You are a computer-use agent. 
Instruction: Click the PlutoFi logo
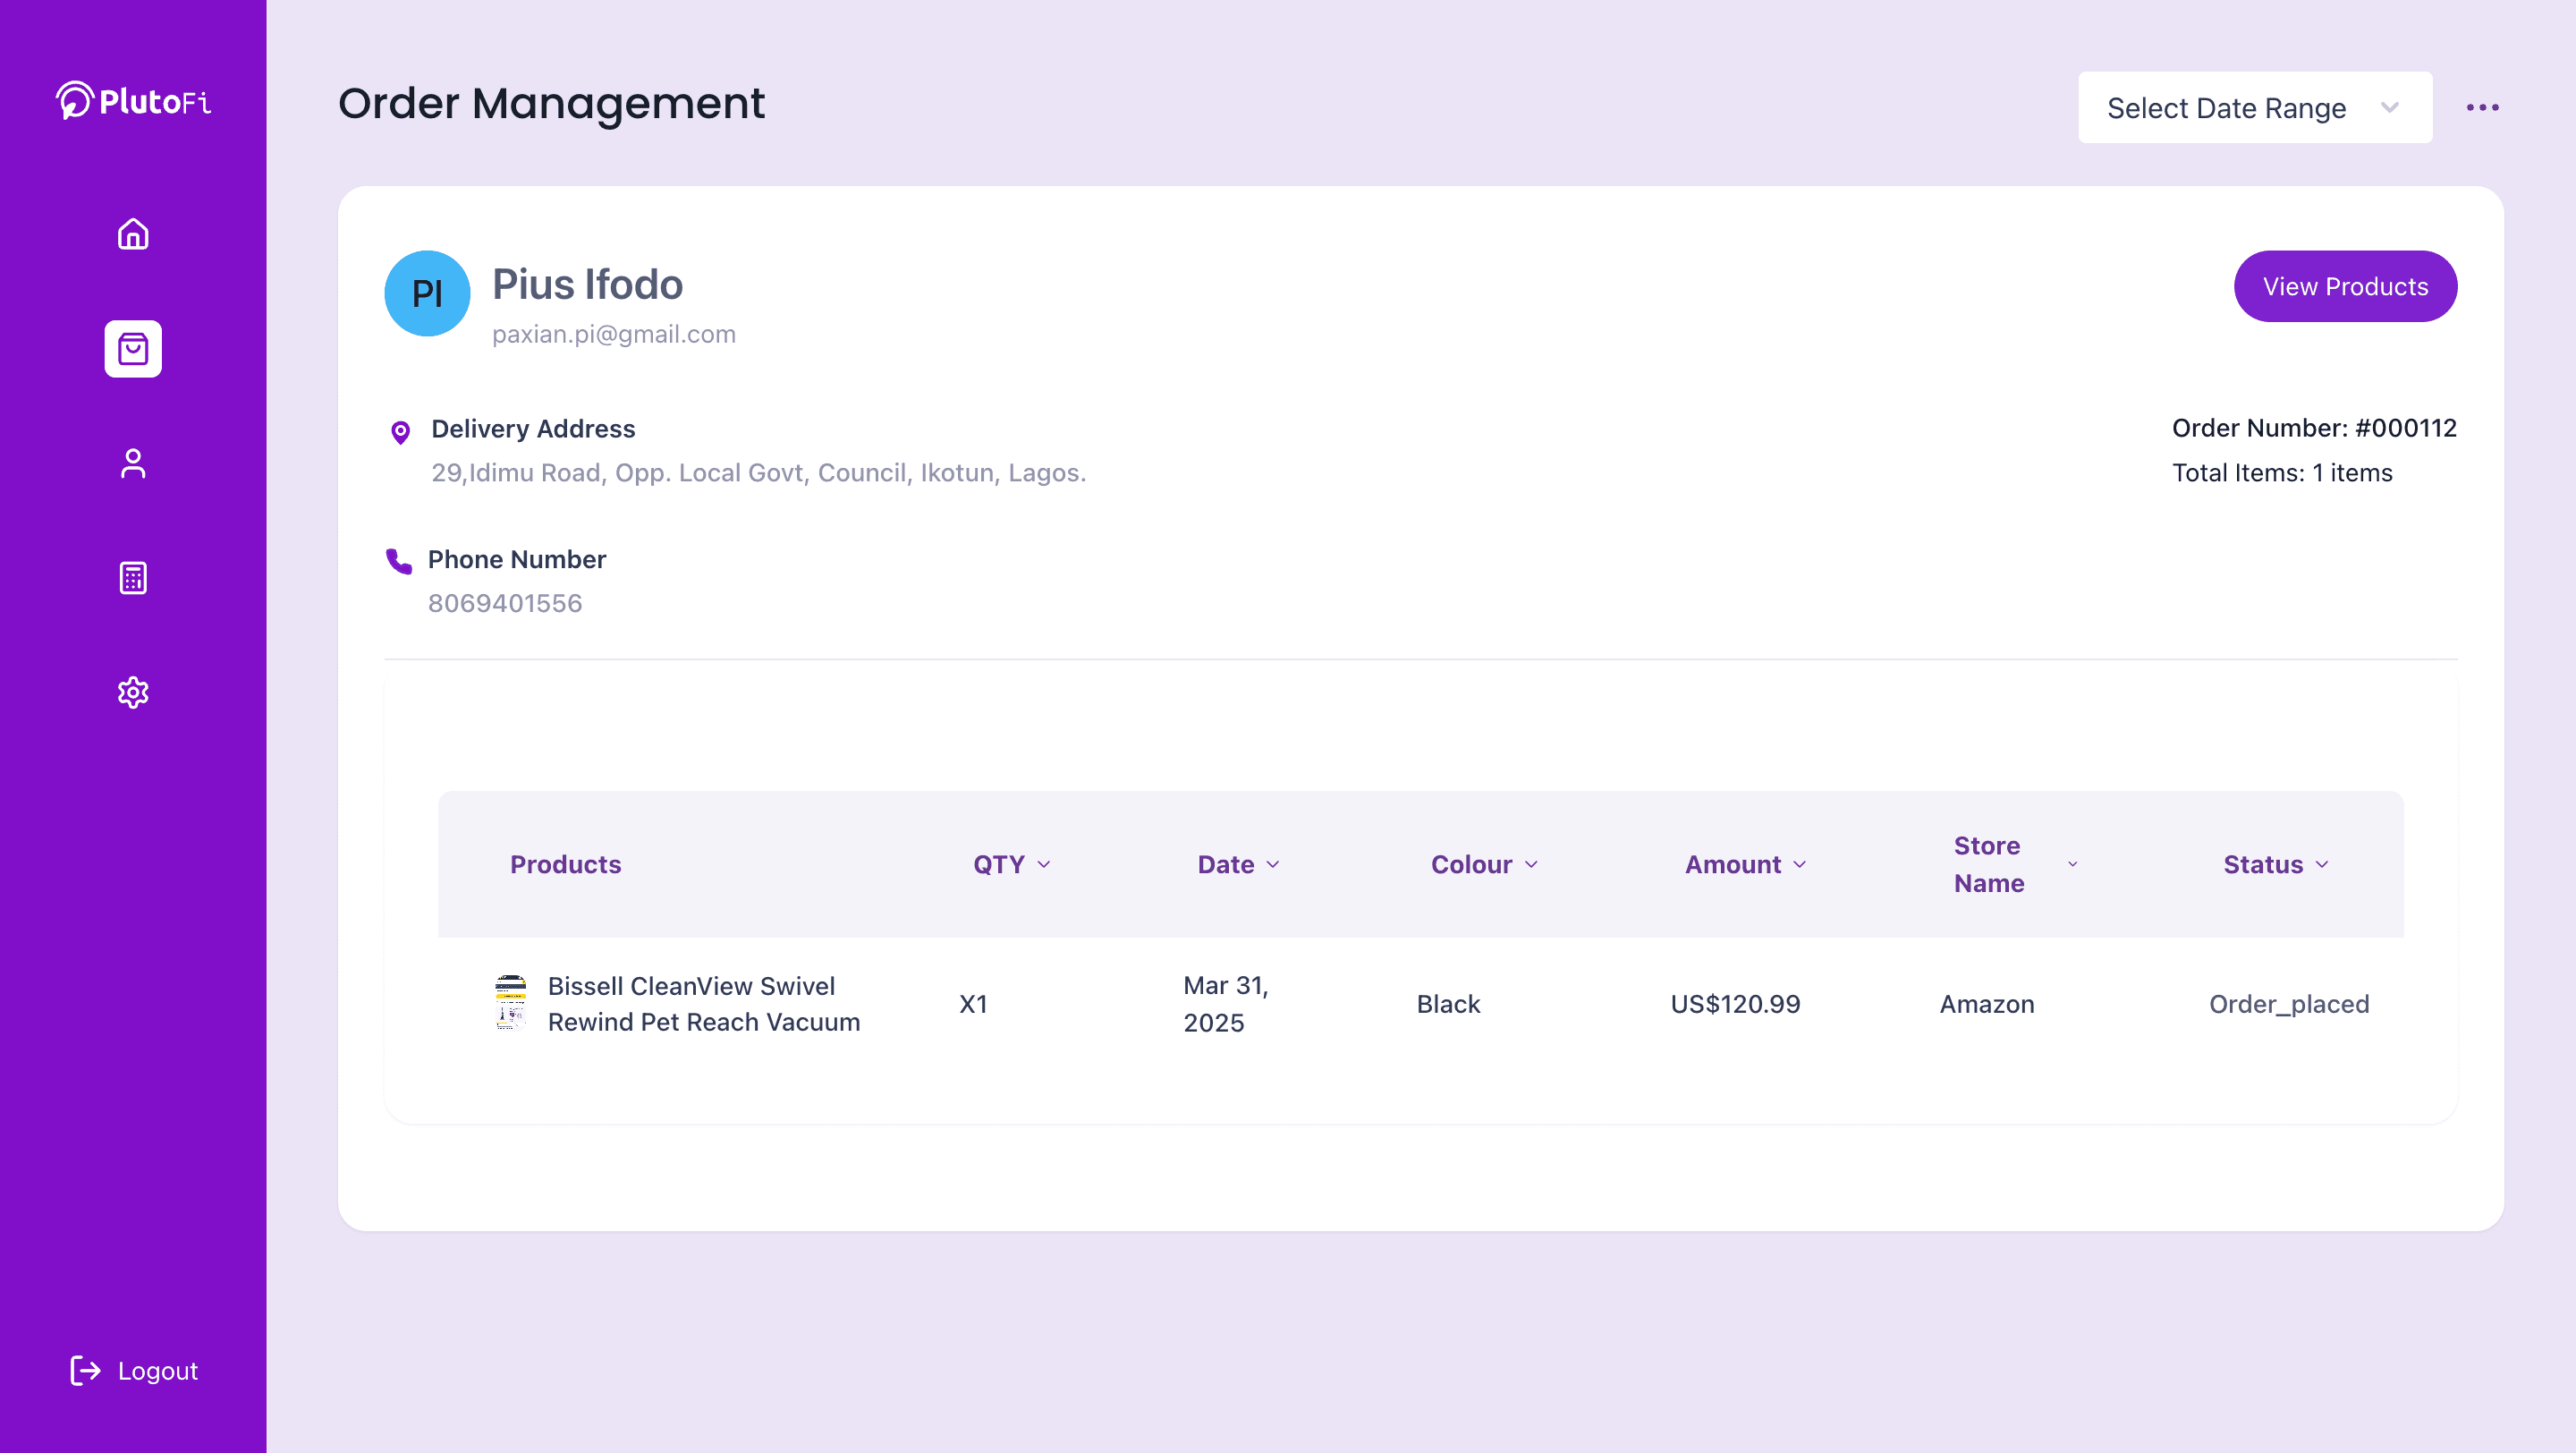(x=133, y=101)
